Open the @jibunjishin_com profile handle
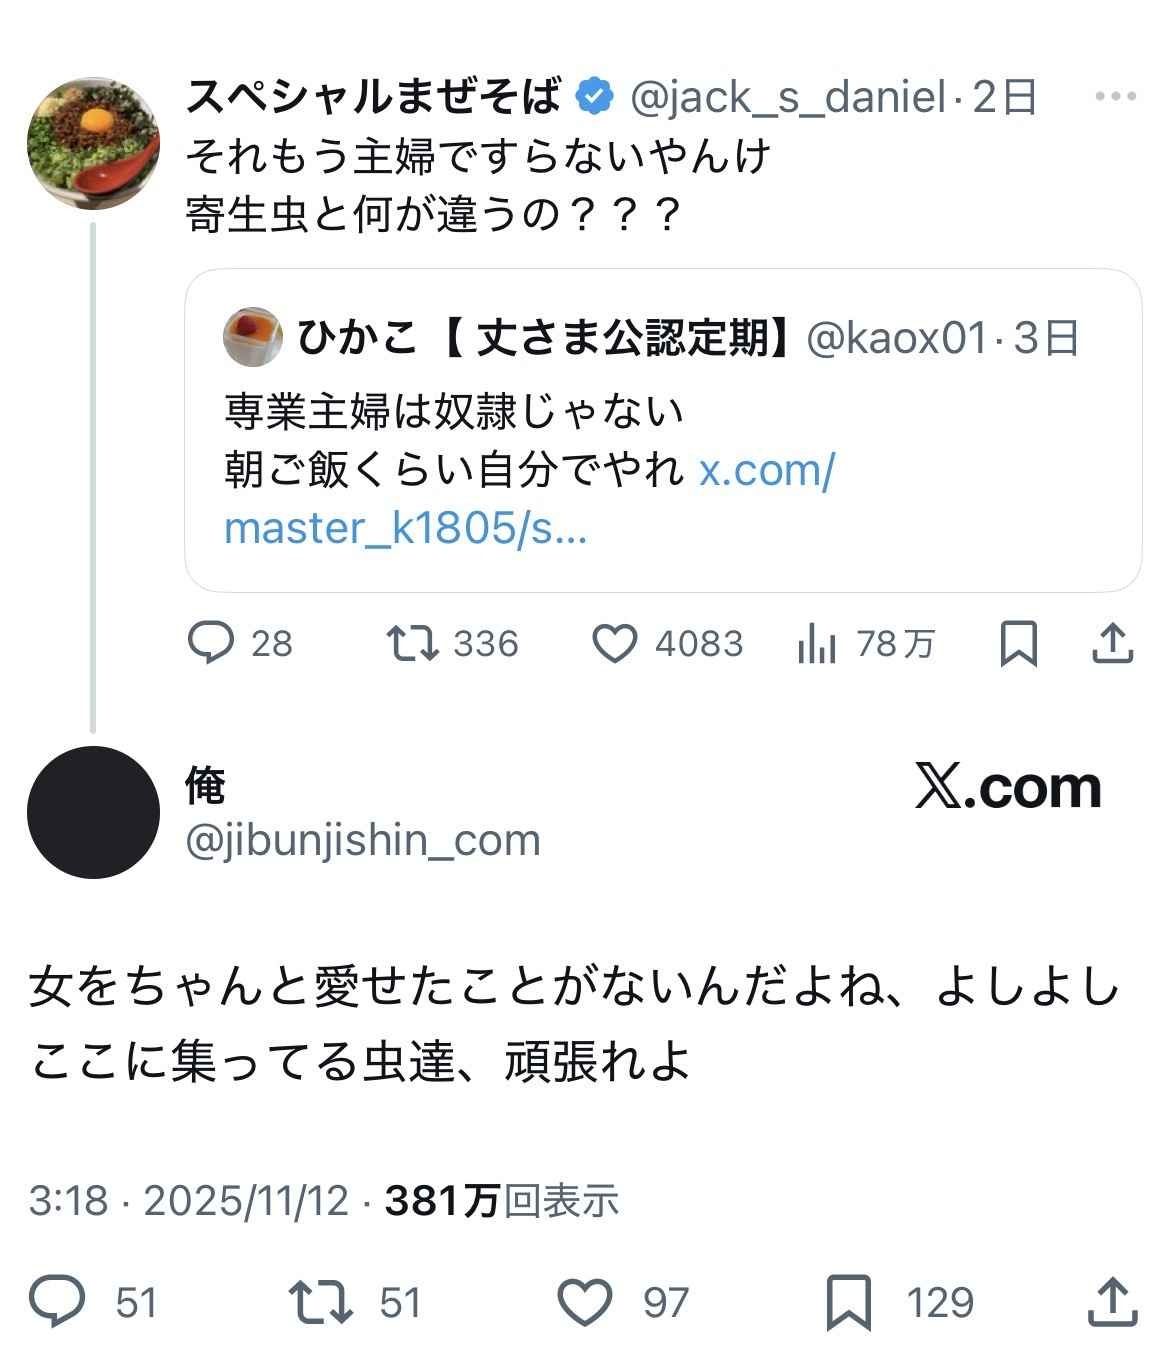This screenshot has height=1348, width=1170. (x=362, y=840)
